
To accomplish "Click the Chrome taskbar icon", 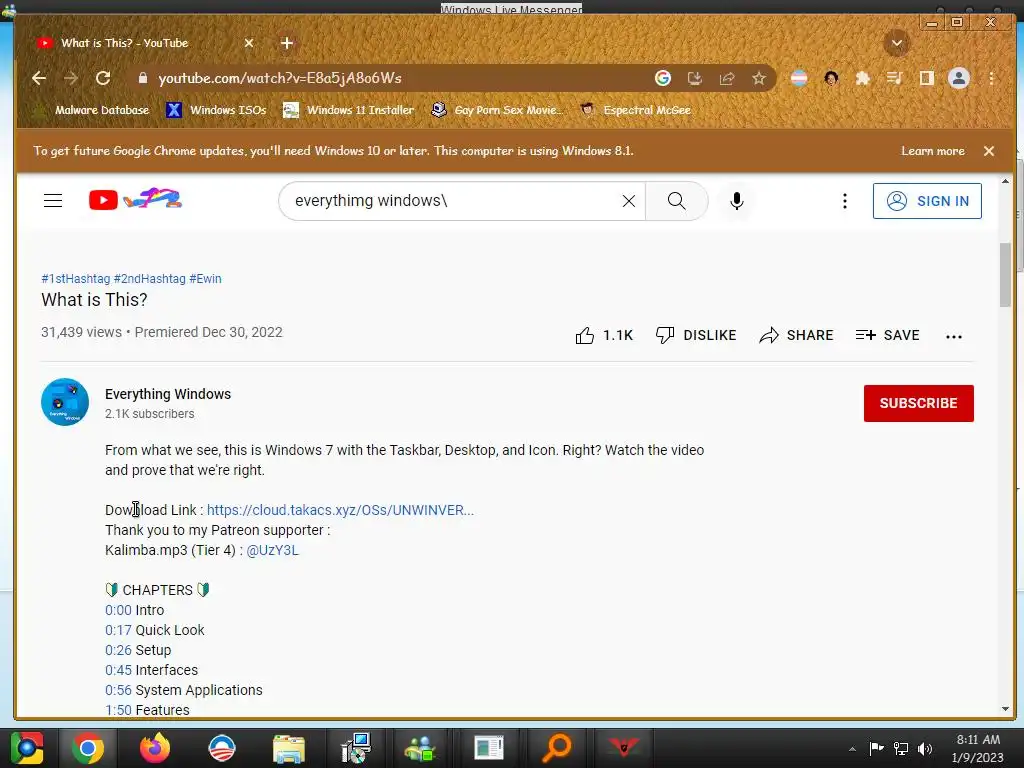I will 88,748.
